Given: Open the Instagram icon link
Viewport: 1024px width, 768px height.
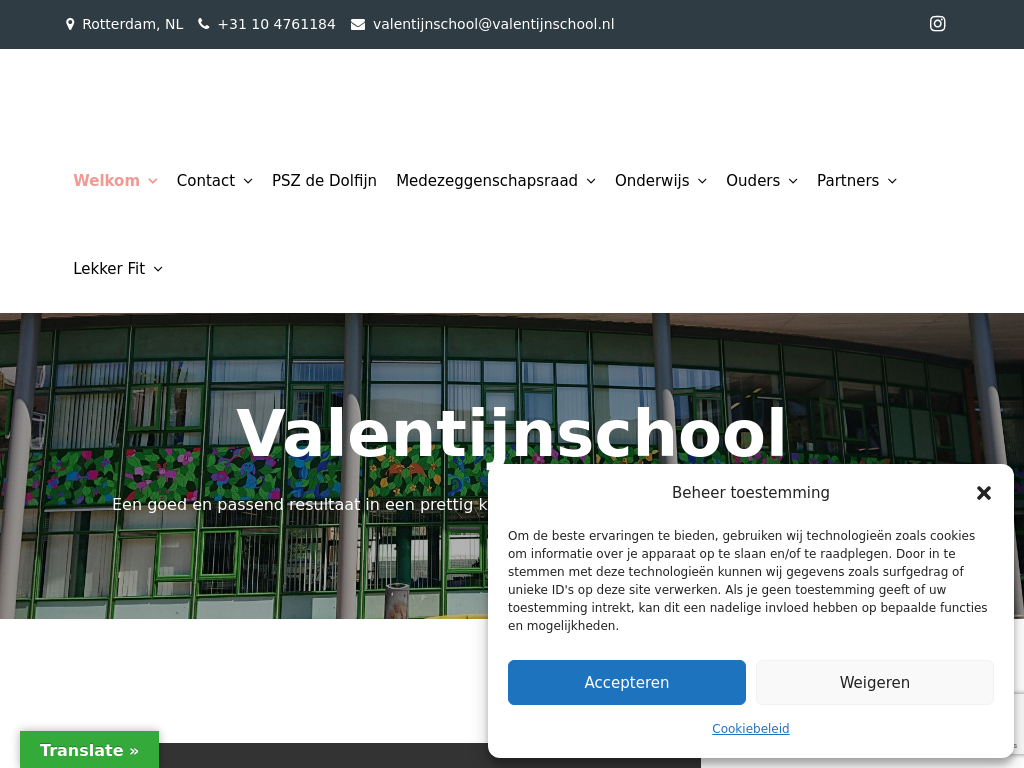Looking at the screenshot, I should pyautogui.click(x=937, y=24).
